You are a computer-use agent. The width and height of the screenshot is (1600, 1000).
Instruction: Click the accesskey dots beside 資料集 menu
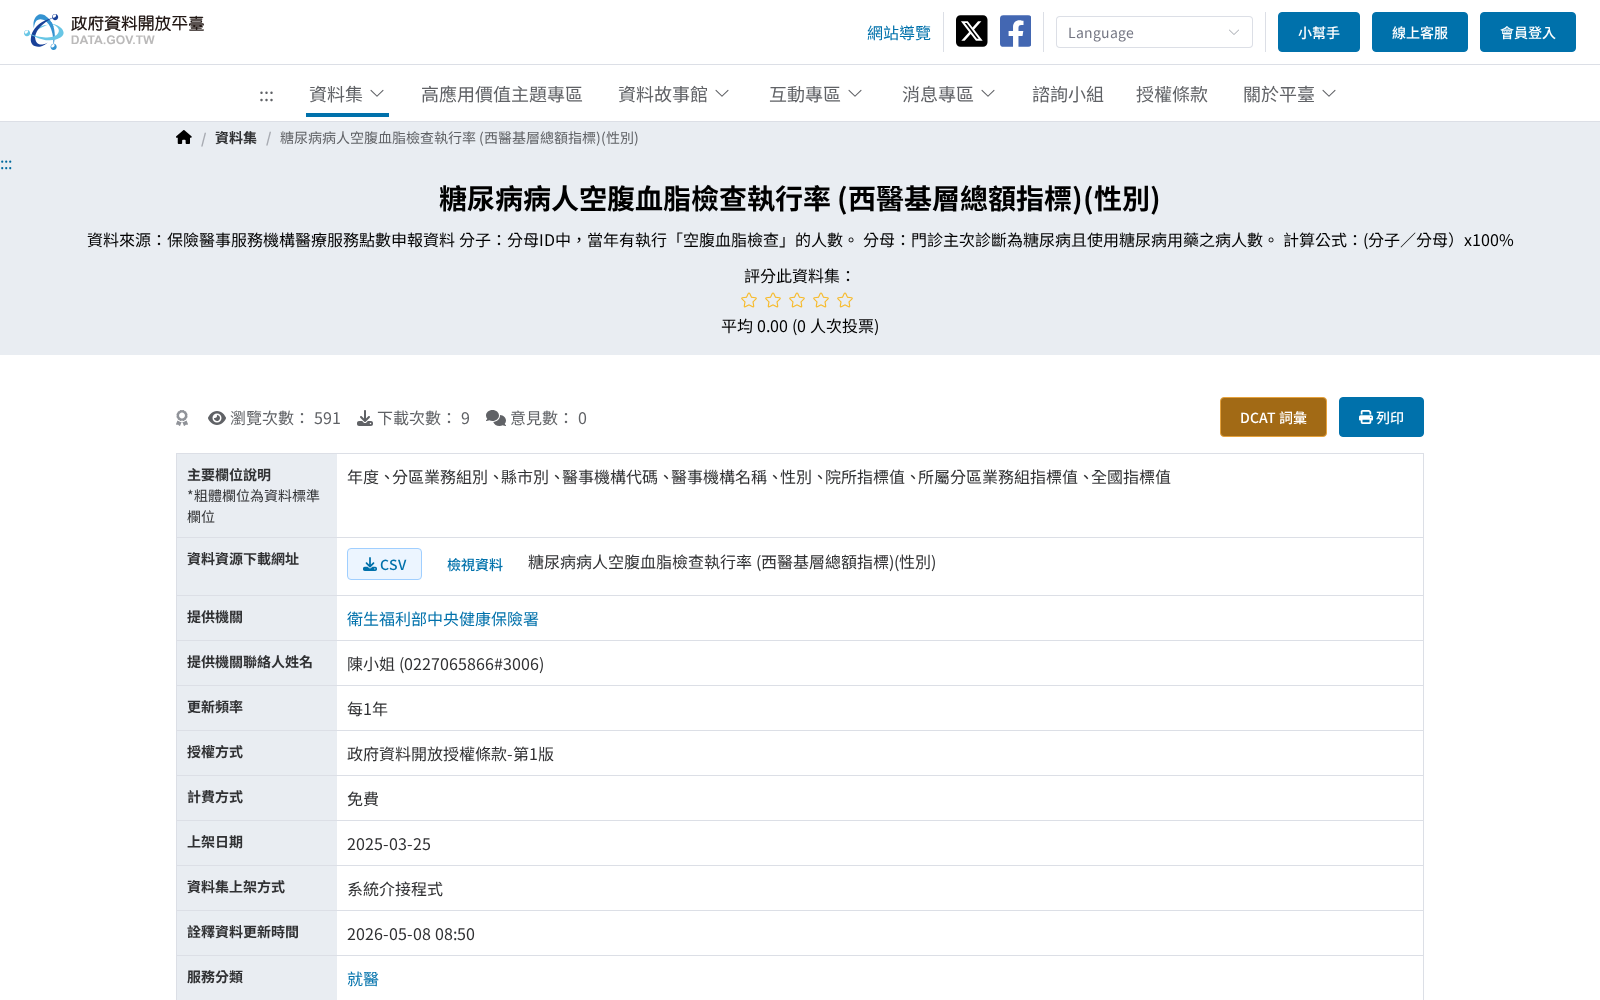pos(266,96)
